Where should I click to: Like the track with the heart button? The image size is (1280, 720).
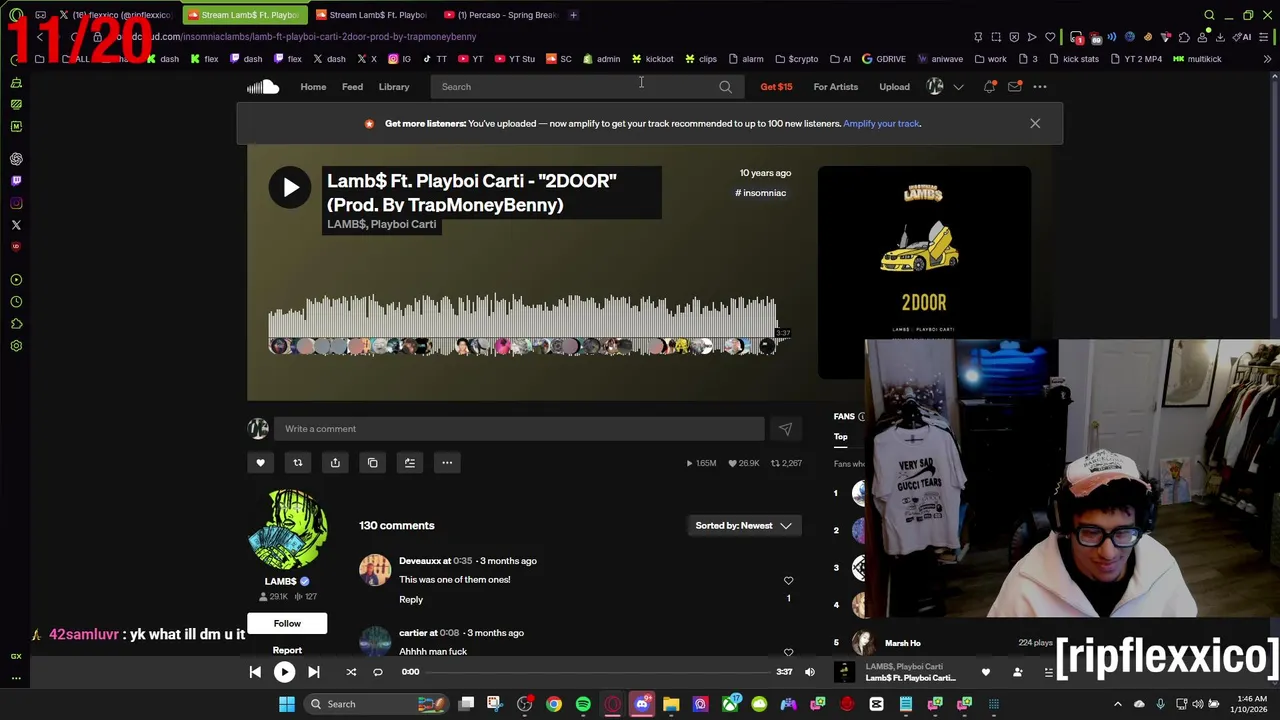coord(260,463)
